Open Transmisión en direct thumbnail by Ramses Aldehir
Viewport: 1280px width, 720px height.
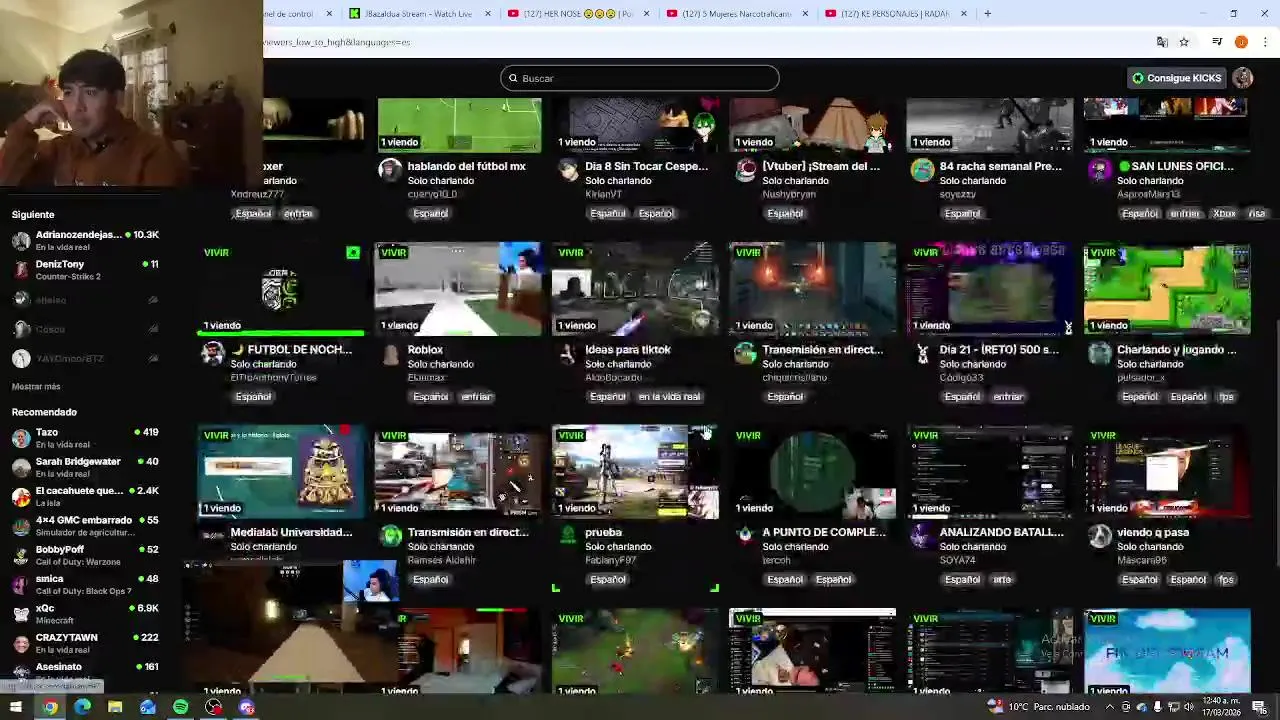(458, 472)
